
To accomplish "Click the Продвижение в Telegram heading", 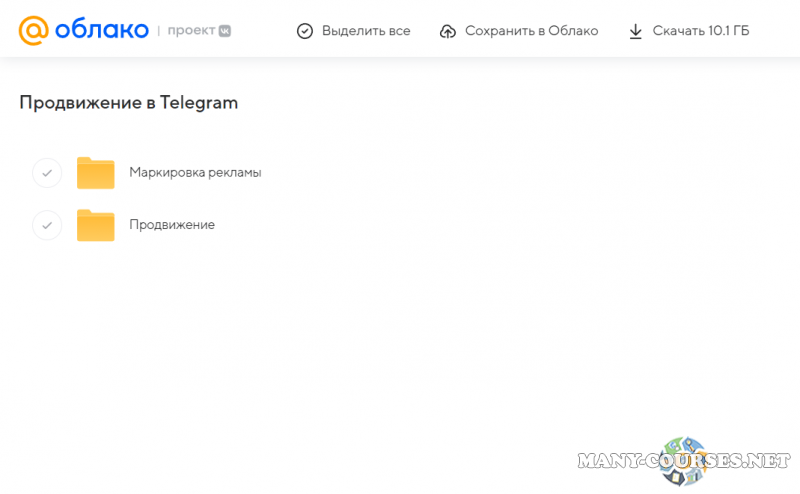I will [x=129, y=102].
